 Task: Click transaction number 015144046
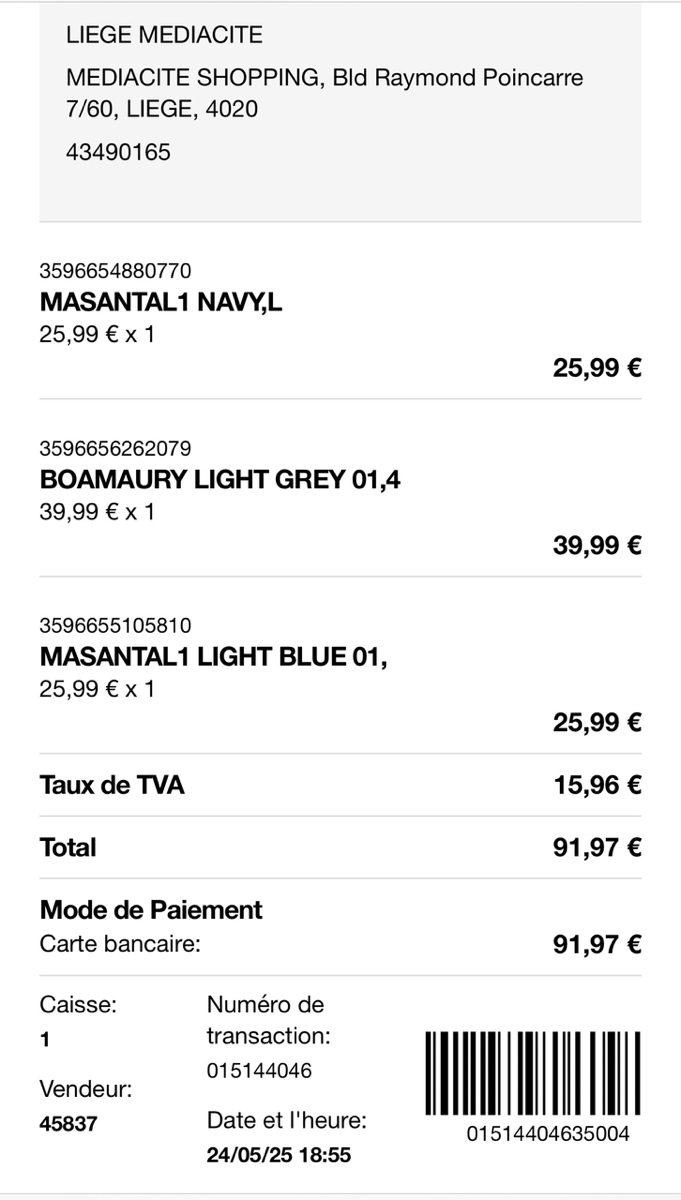click(259, 1071)
